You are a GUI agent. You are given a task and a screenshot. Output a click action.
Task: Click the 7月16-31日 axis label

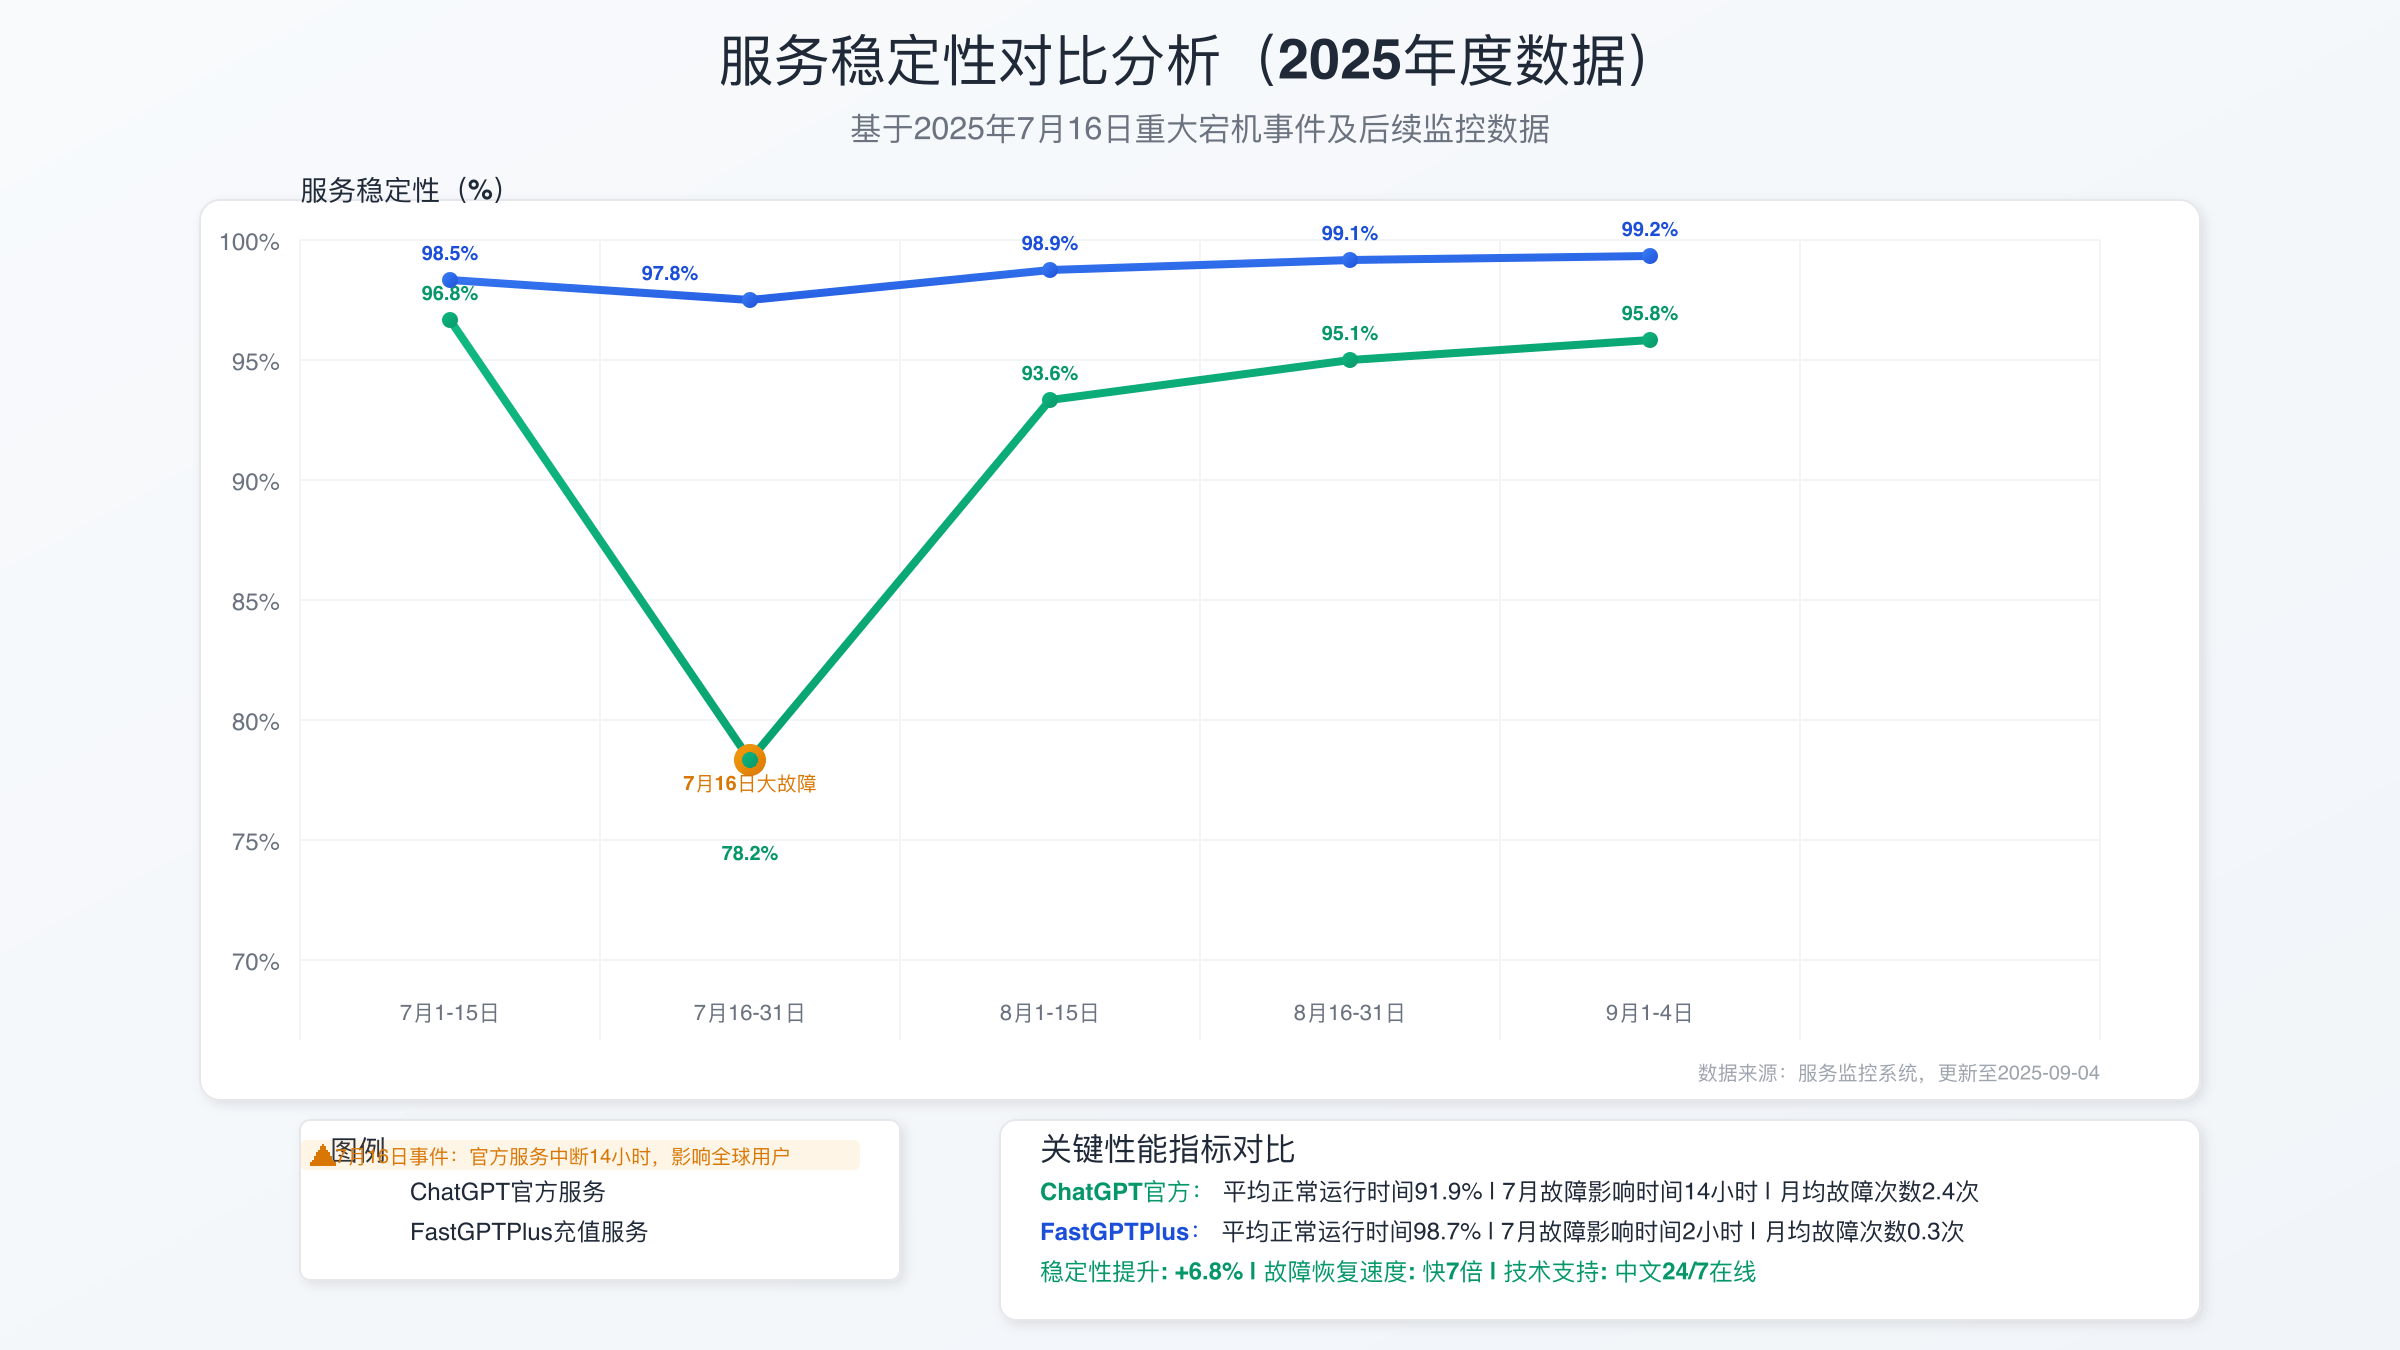pos(750,1013)
